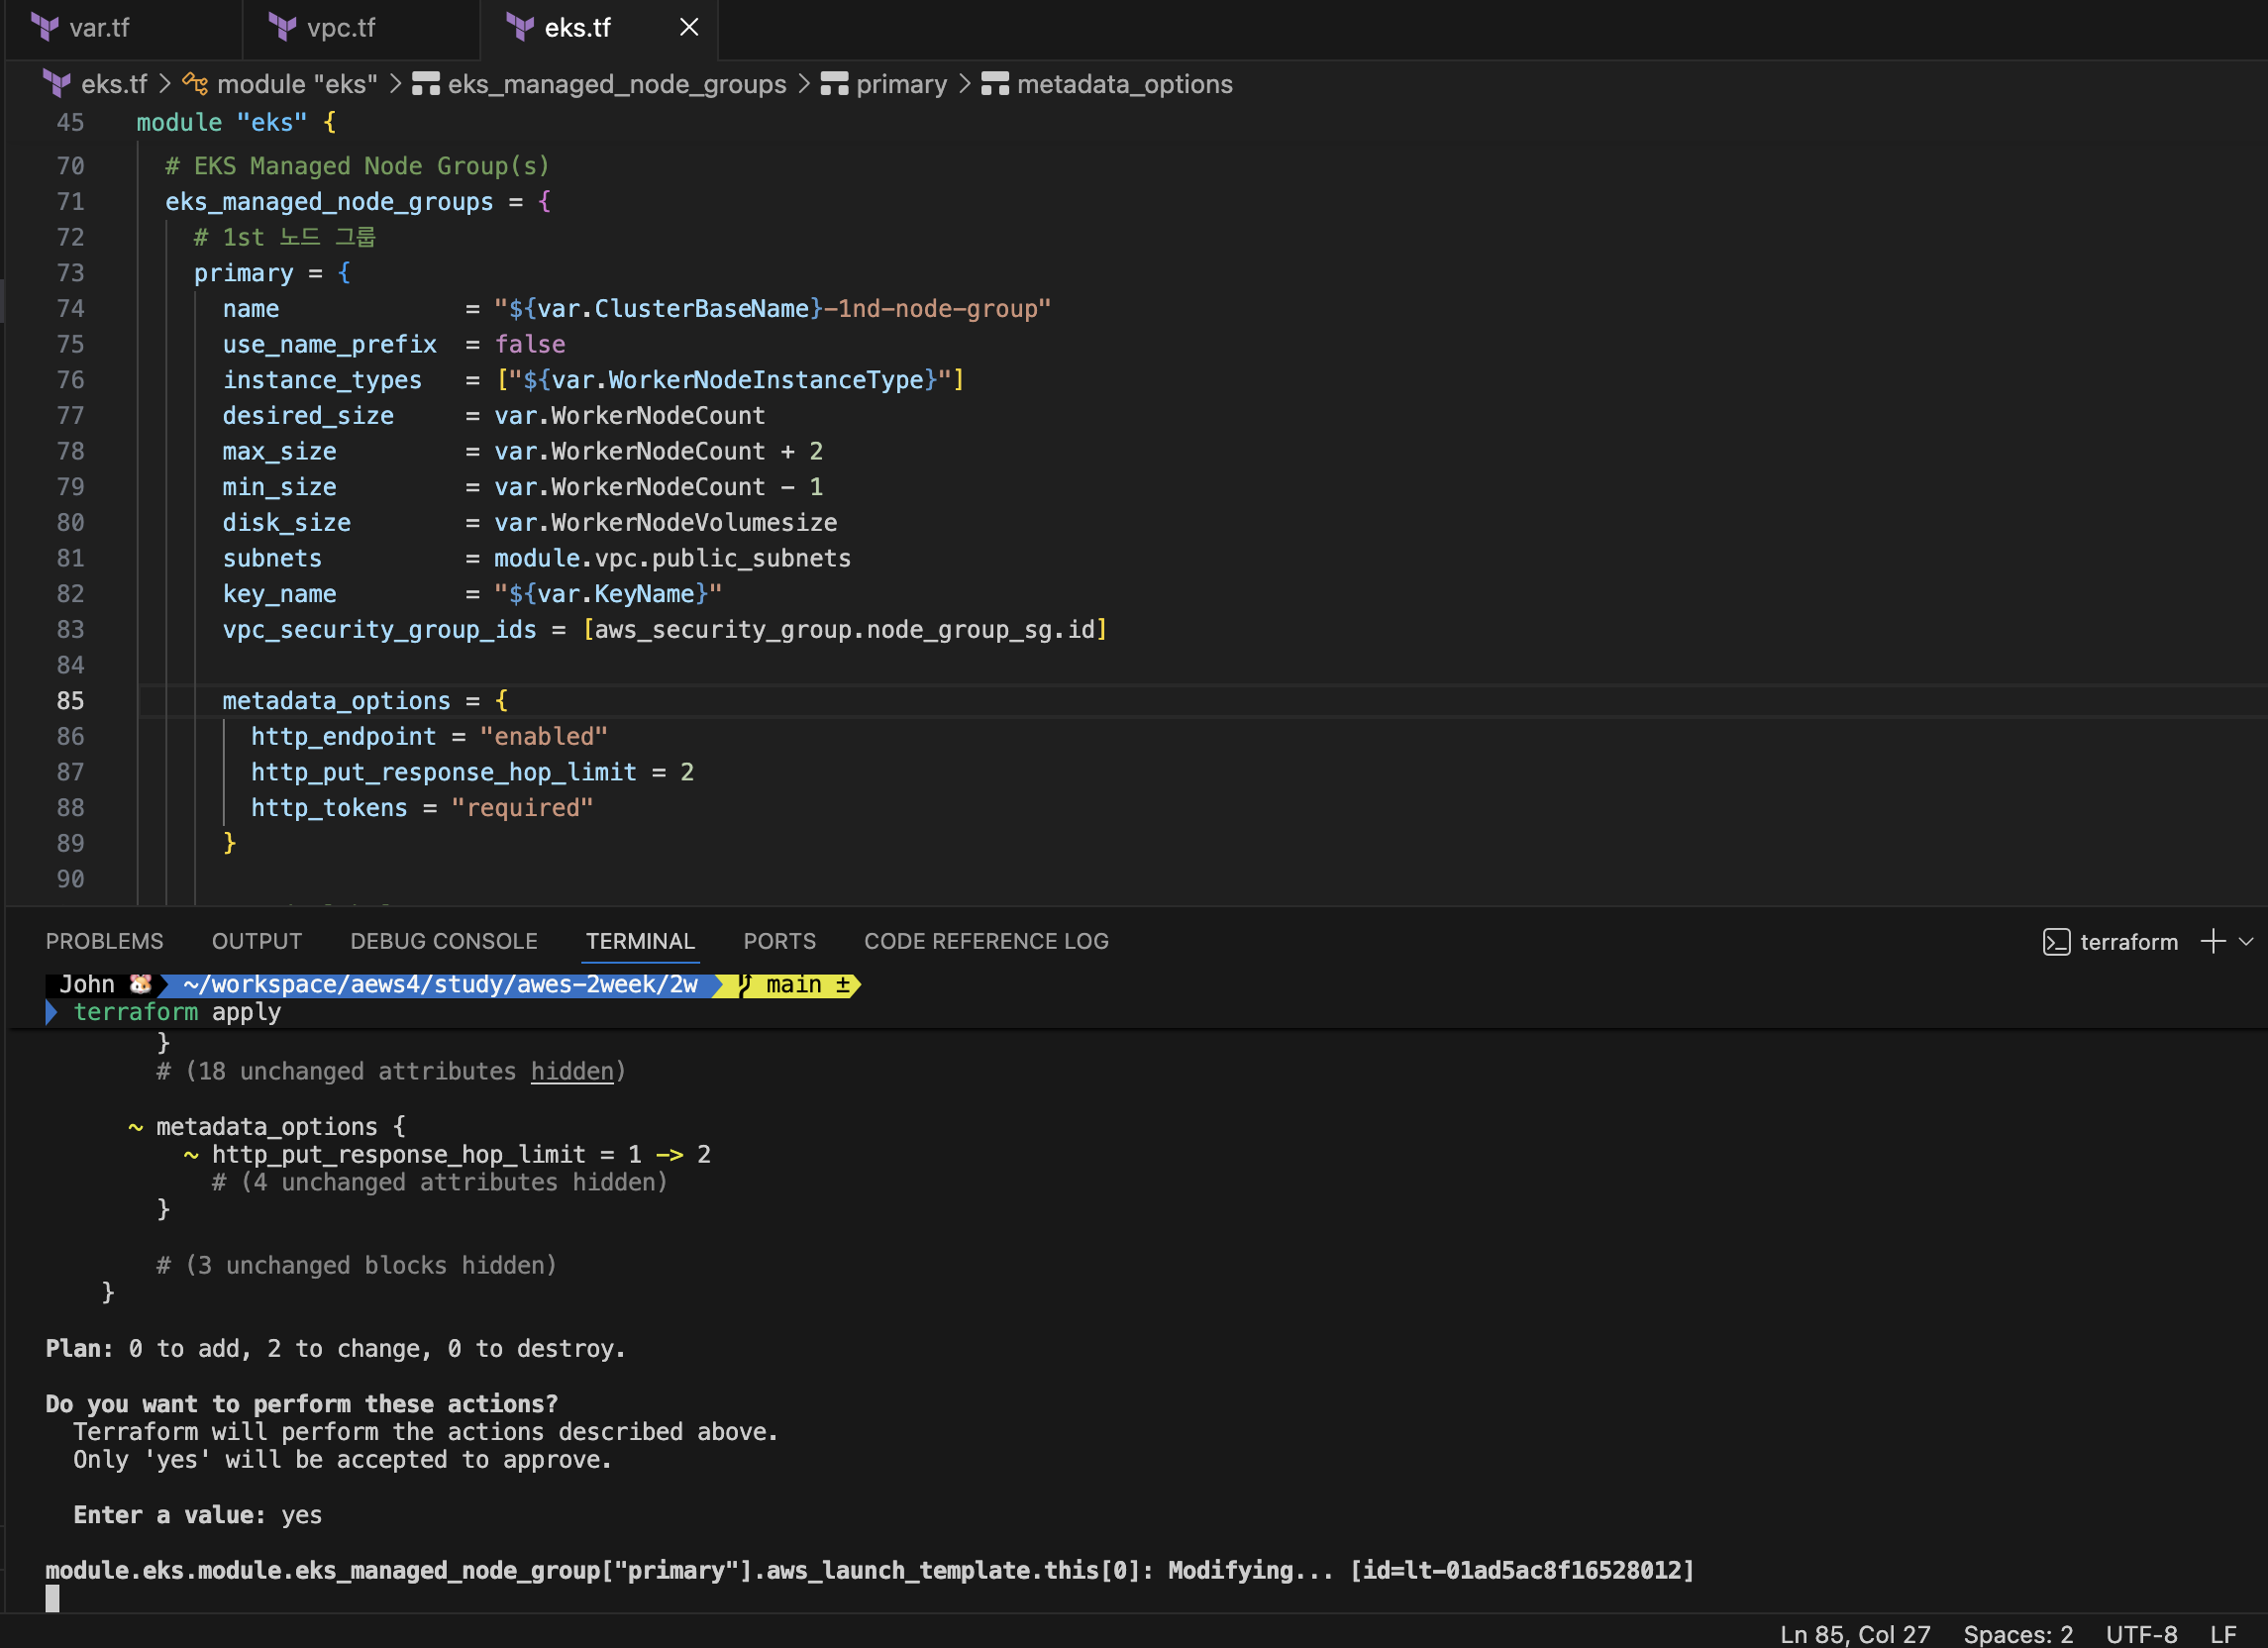Image resolution: width=2268 pixels, height=1648 pixels.
Task: Click use_name_prefix false value
Action: [x=530, y=345]
